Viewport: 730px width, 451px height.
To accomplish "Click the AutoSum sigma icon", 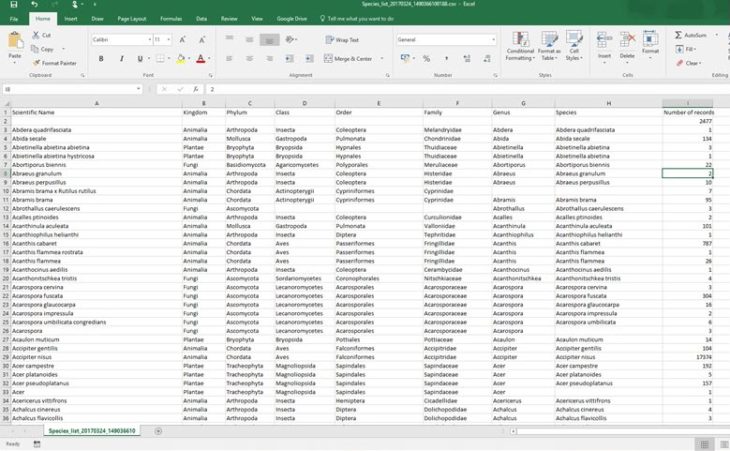I will pyautogui.click(x=678, y=35).
